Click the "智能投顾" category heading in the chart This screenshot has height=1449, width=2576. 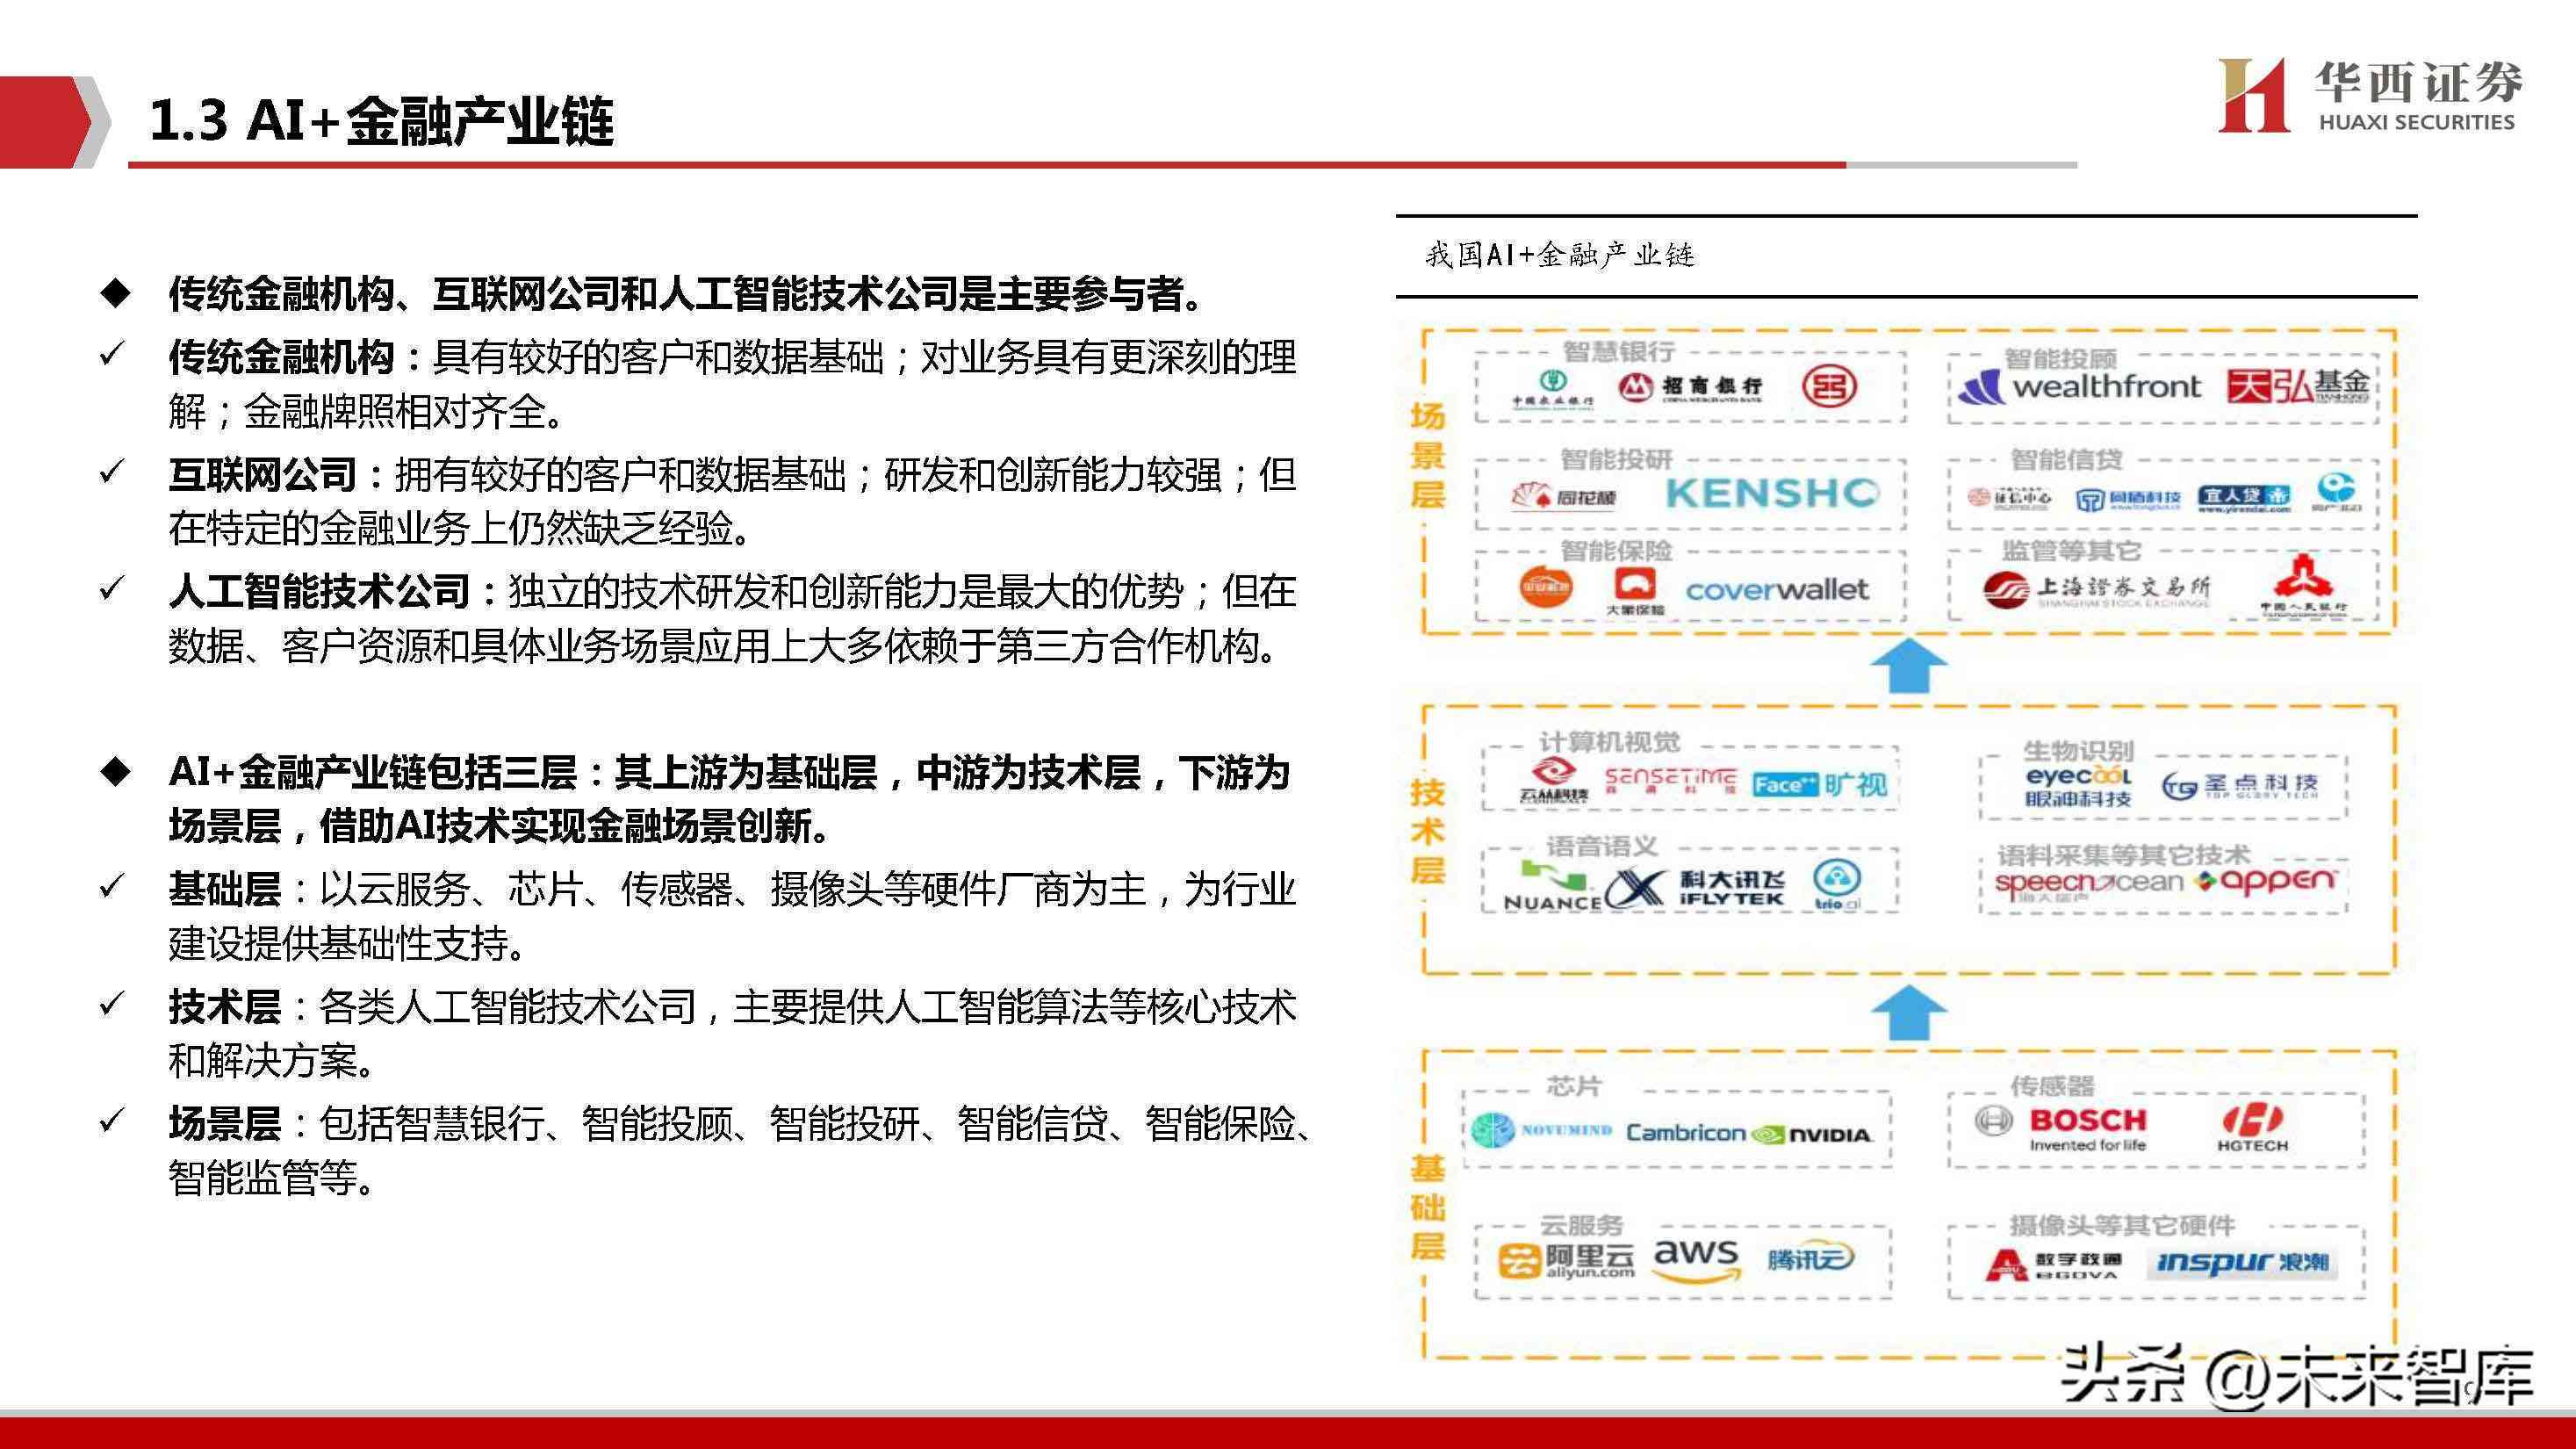click(2061, 358)
